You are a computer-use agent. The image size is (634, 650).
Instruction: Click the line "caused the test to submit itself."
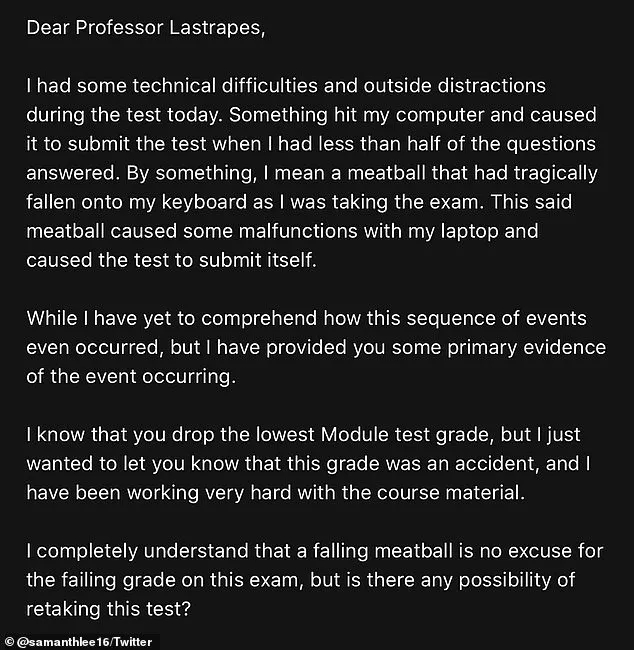[x=171, y=260]
